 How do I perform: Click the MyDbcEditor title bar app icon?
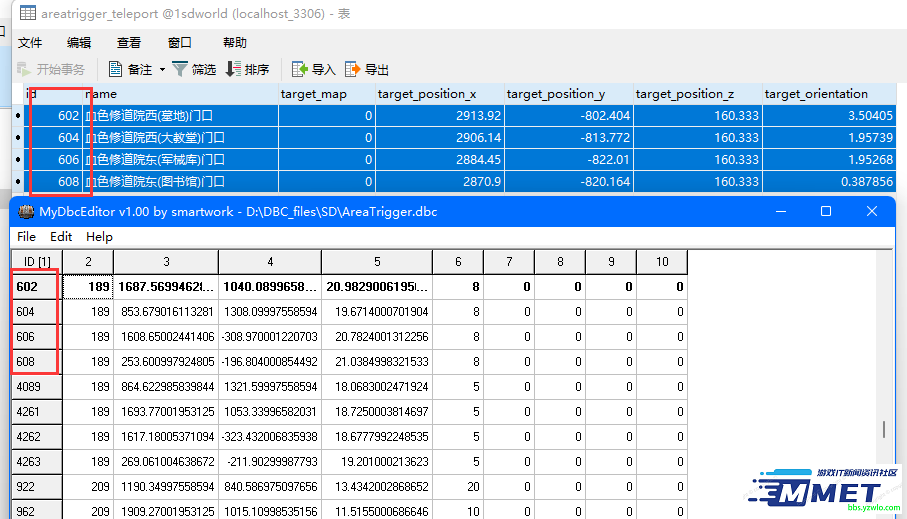tap(27, 211)
